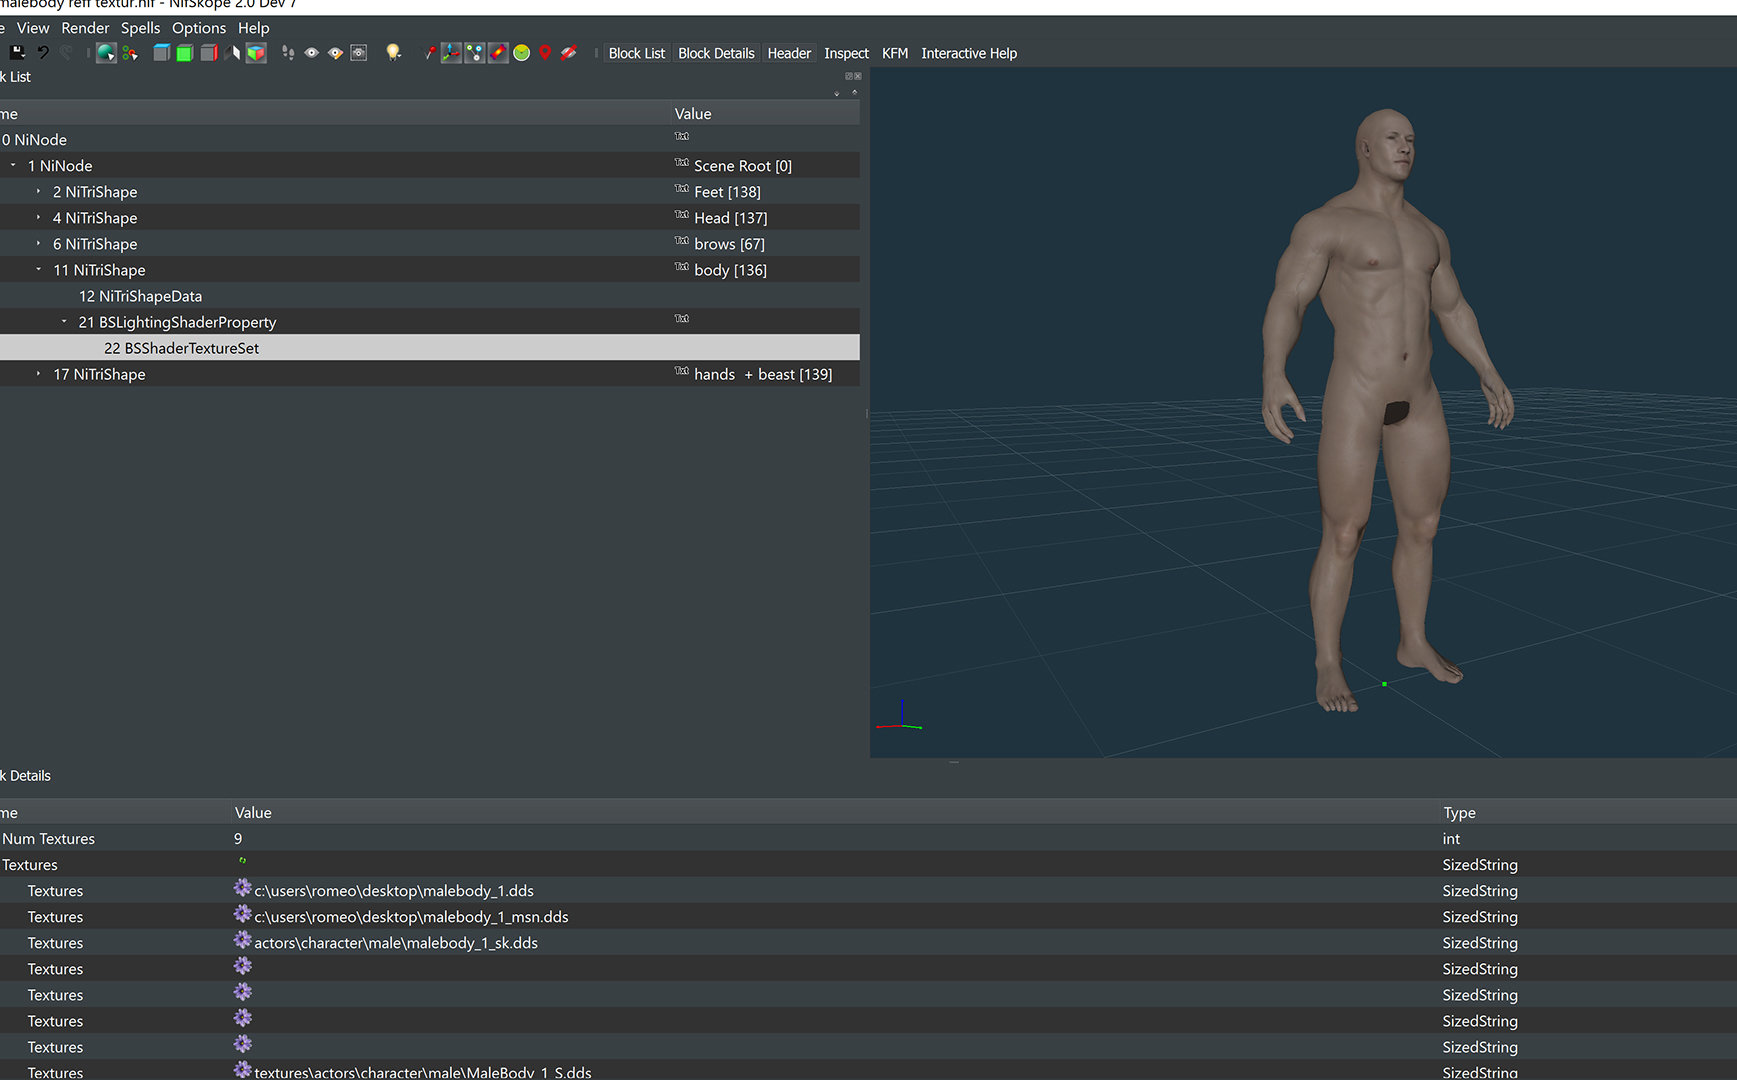This screenshot has width=1737, height=1080.
Task: Expand the 17 NiTriShape node
Action: click(x=39, y=373)
